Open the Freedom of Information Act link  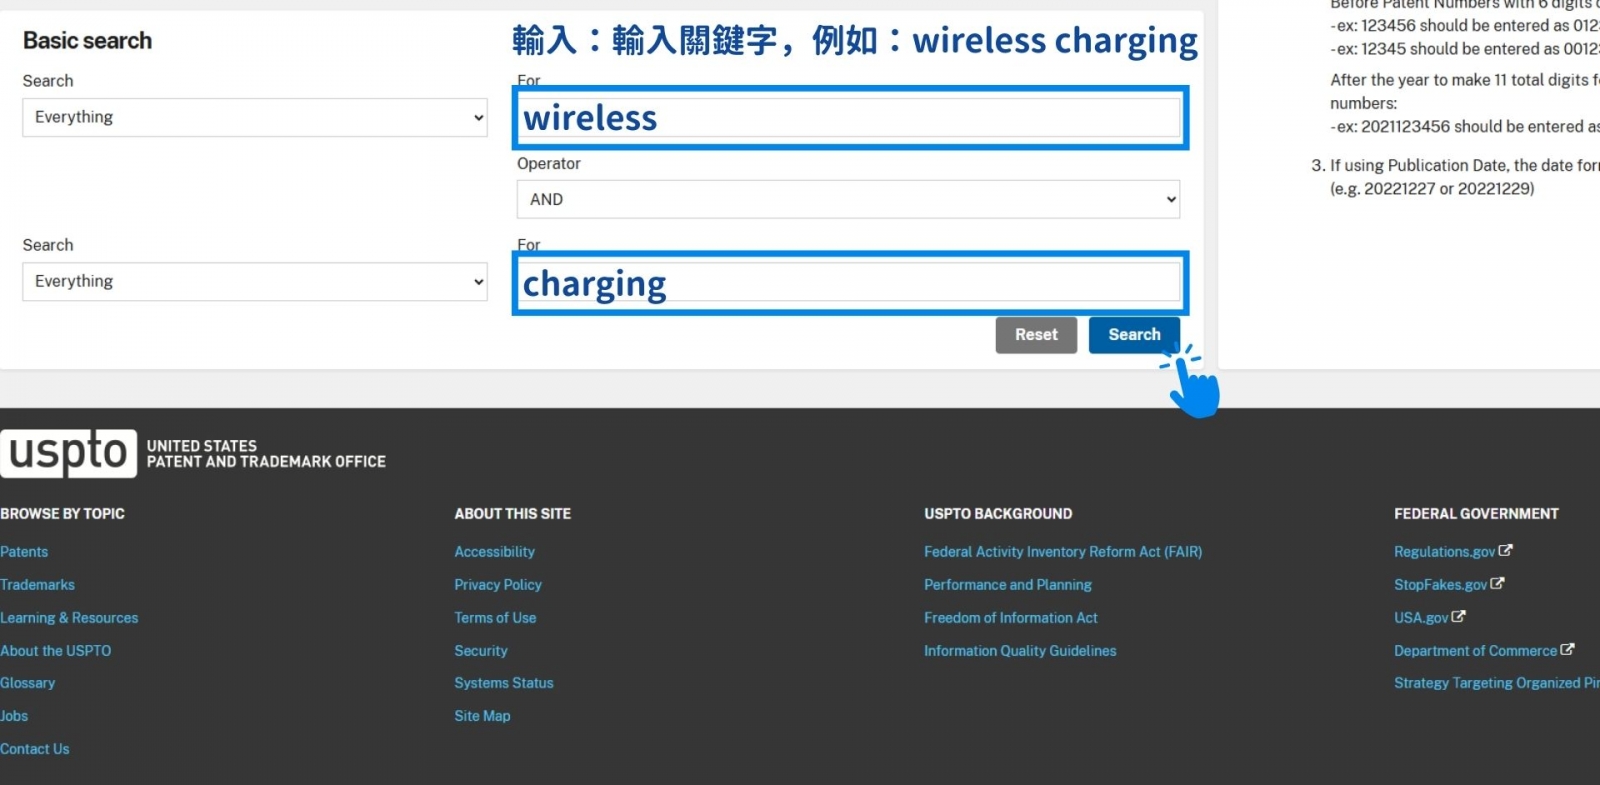[x=1010, y=618]
